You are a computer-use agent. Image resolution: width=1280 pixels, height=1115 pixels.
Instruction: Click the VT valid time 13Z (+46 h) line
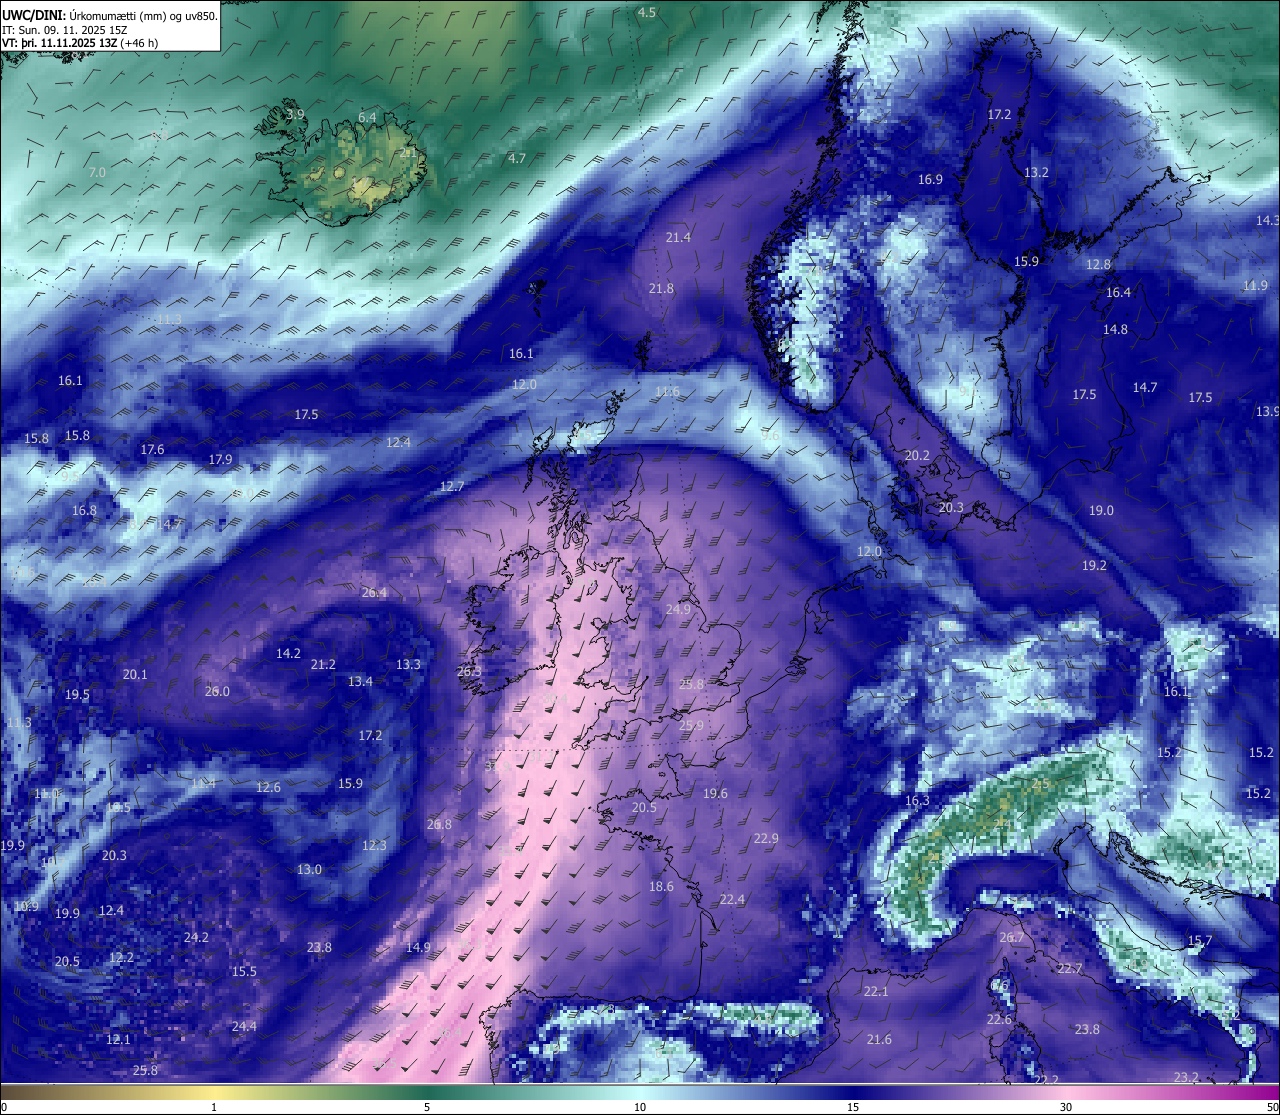click(80, 43)
